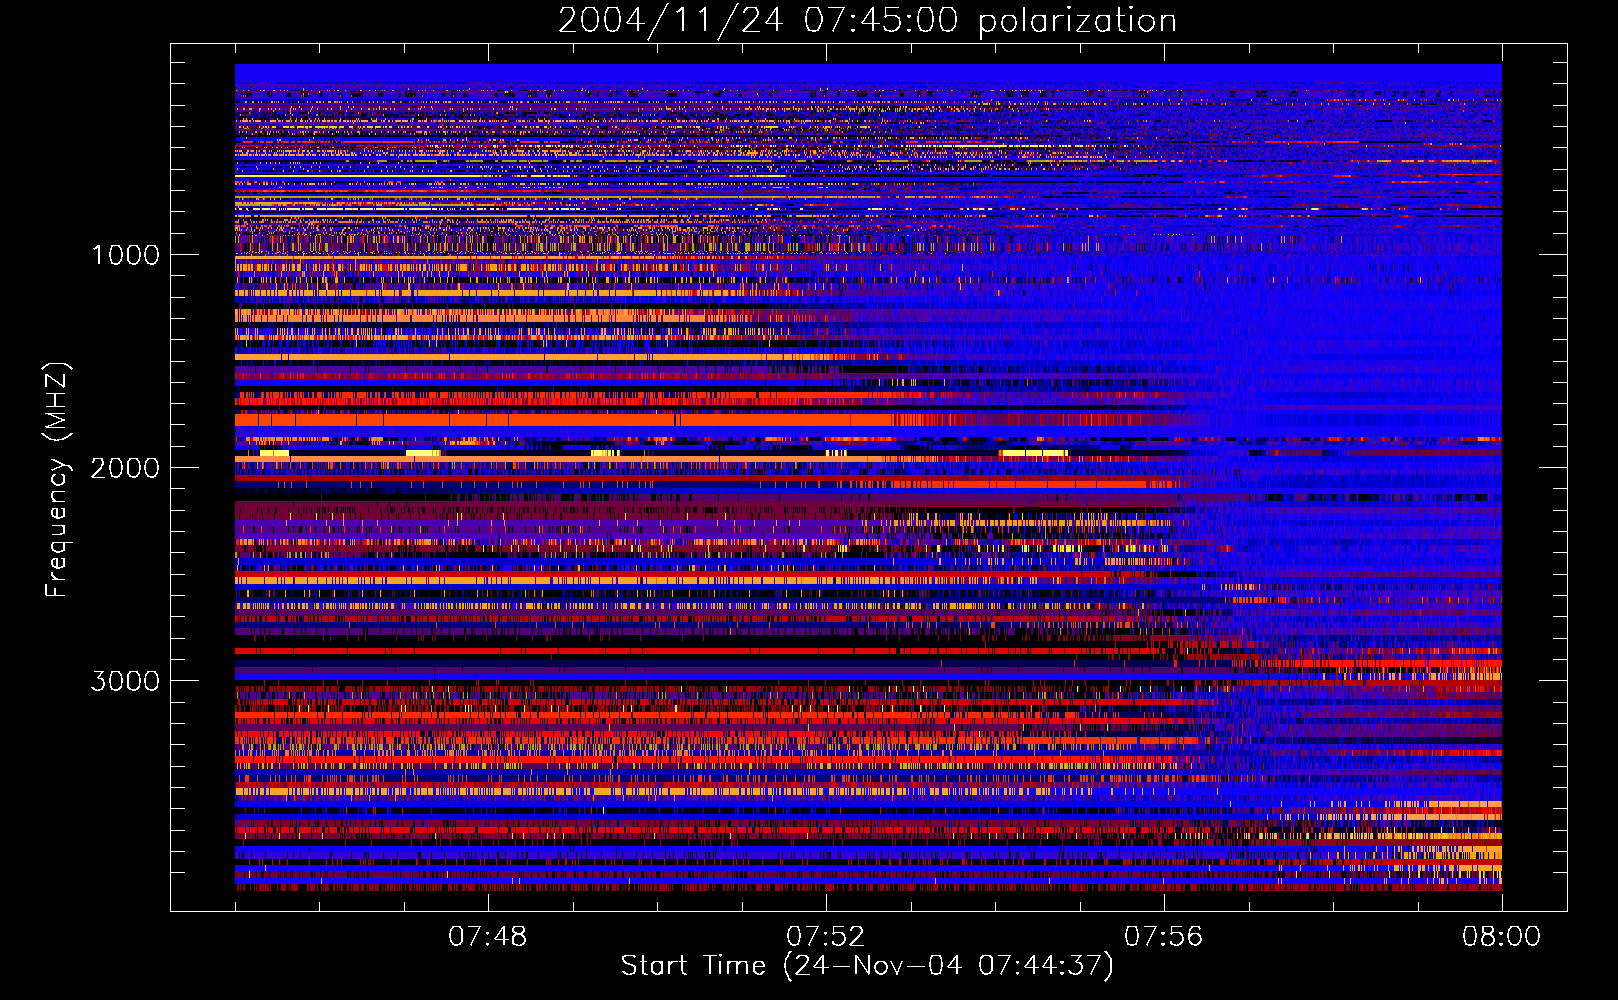Viewport: 1618px width, 1000px height.
Task: Click the 07:56 time tick label
Action: (x=1163, y=937)
